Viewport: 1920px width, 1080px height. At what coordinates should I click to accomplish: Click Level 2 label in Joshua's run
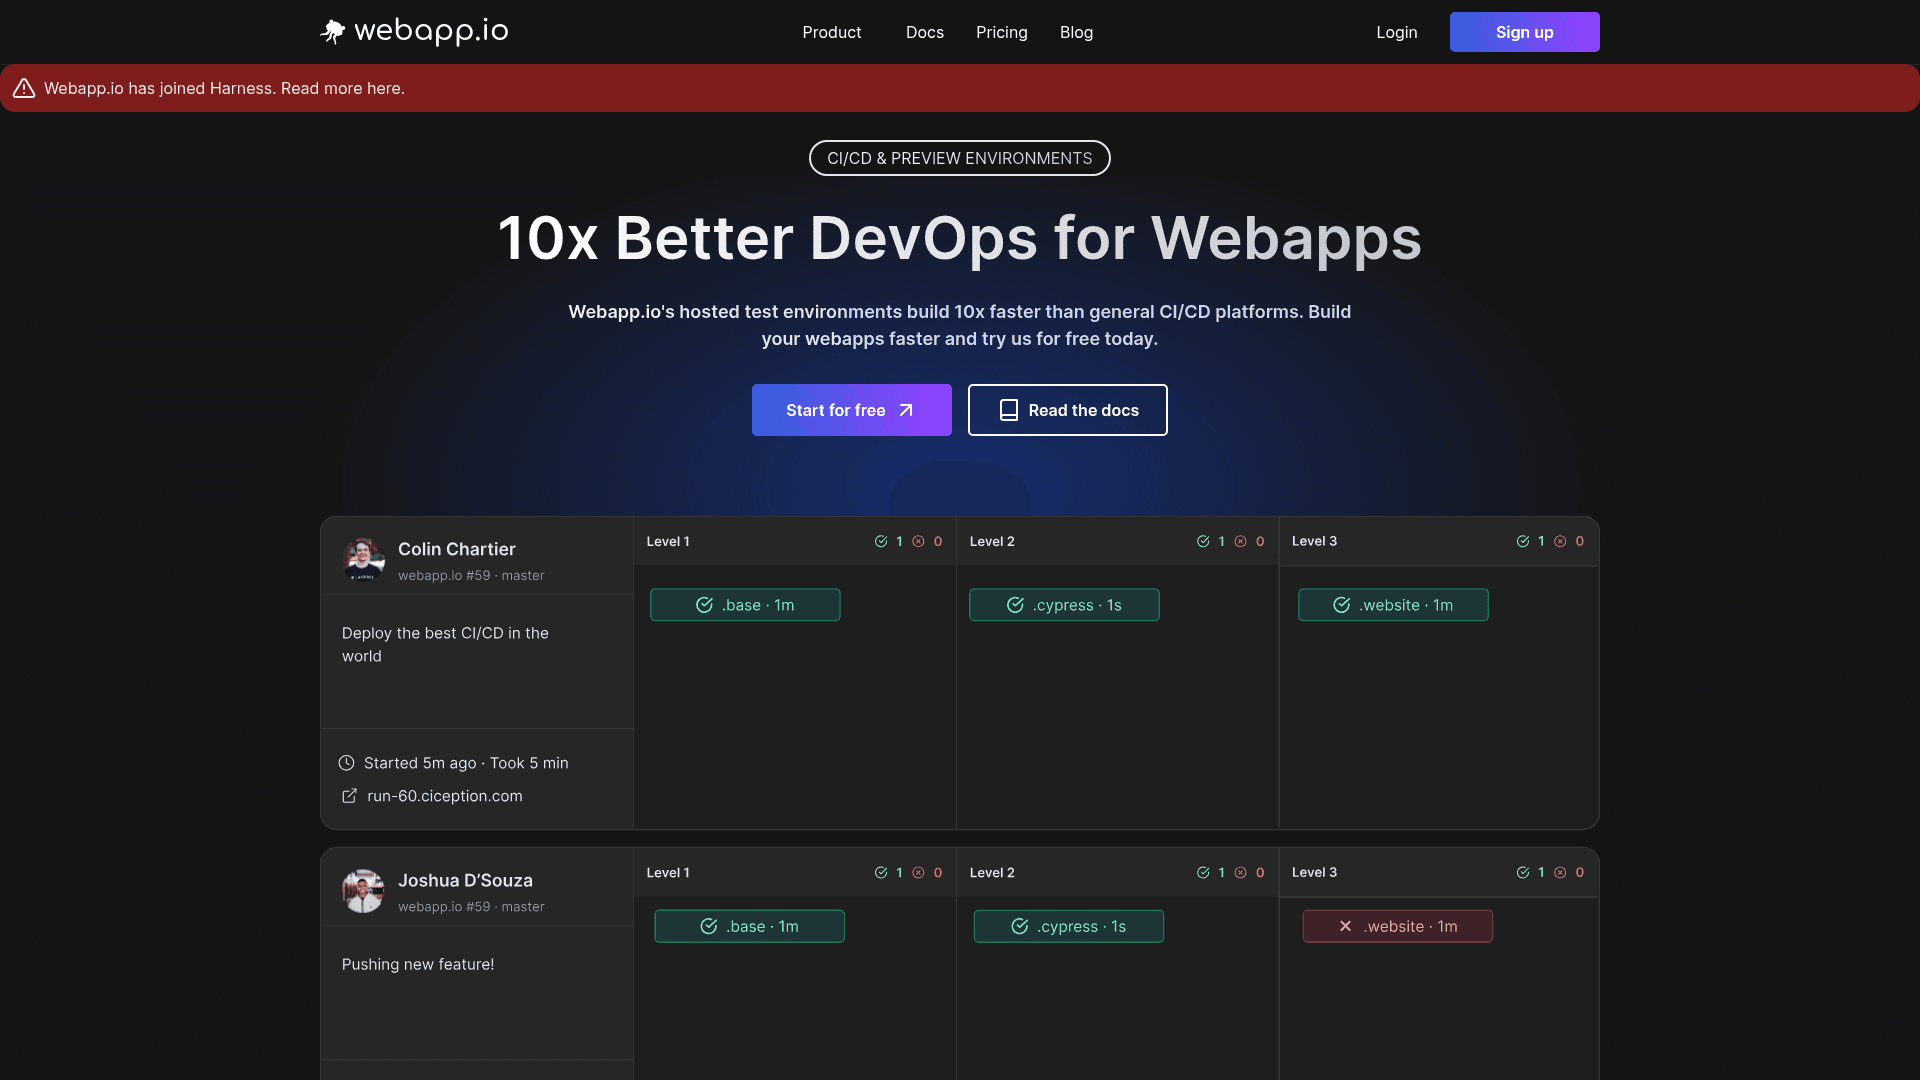point(992,872)
